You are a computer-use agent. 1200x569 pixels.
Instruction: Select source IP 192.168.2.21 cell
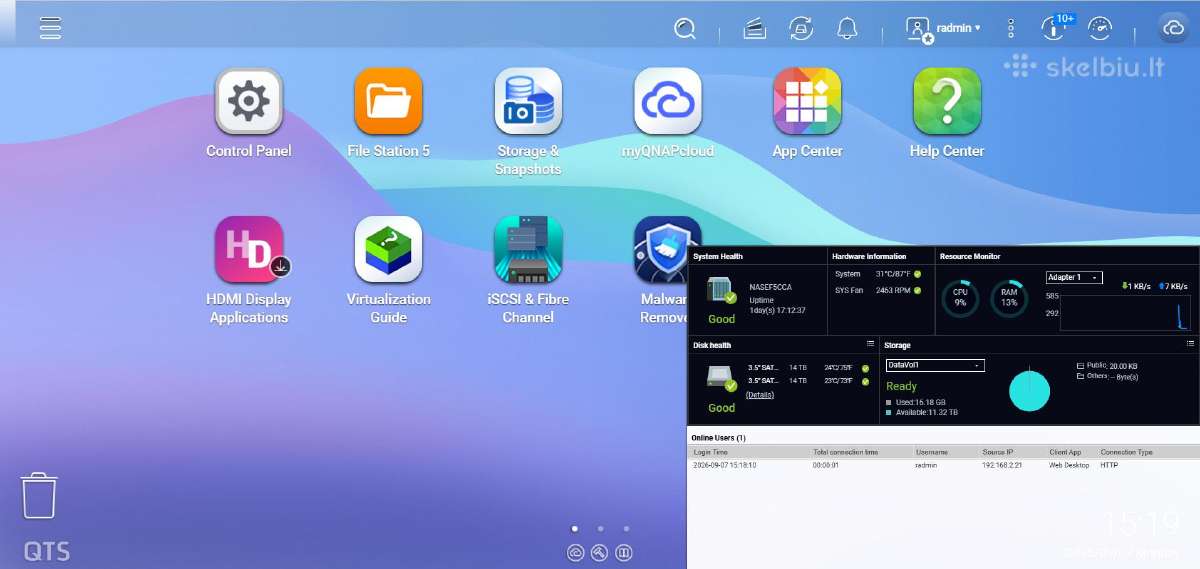point(1003,465)
